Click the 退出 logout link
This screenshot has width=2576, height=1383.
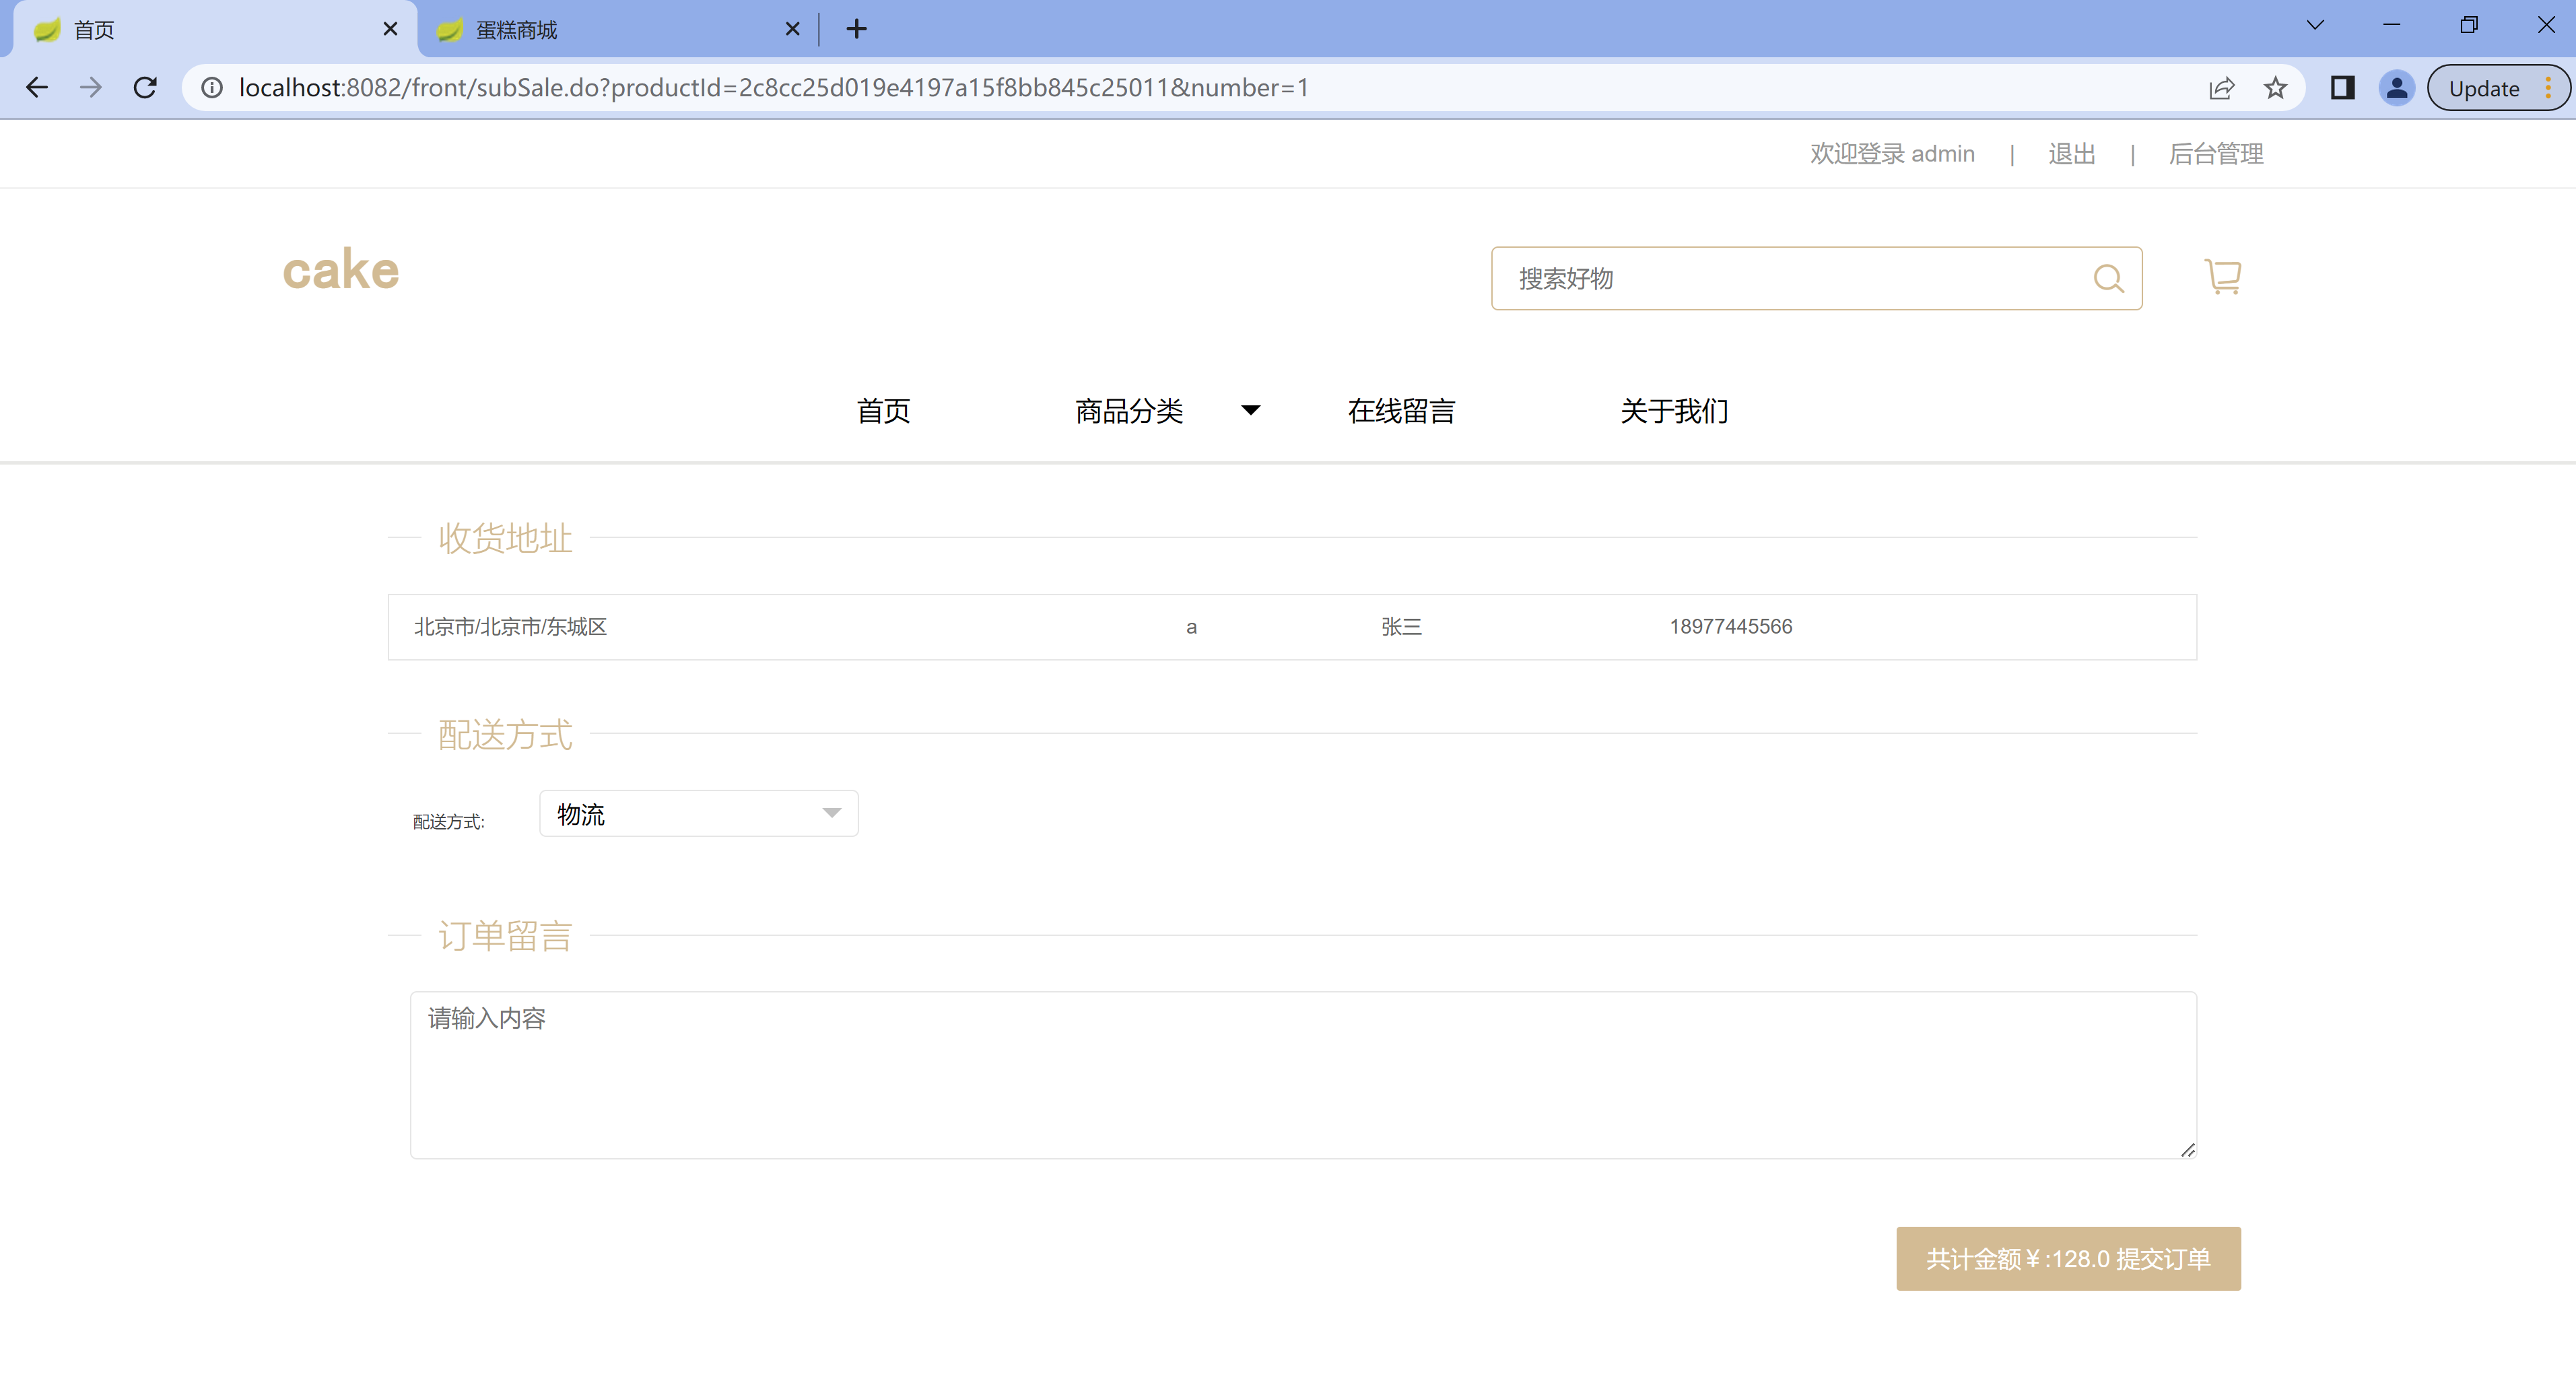tap(2071, 154)
